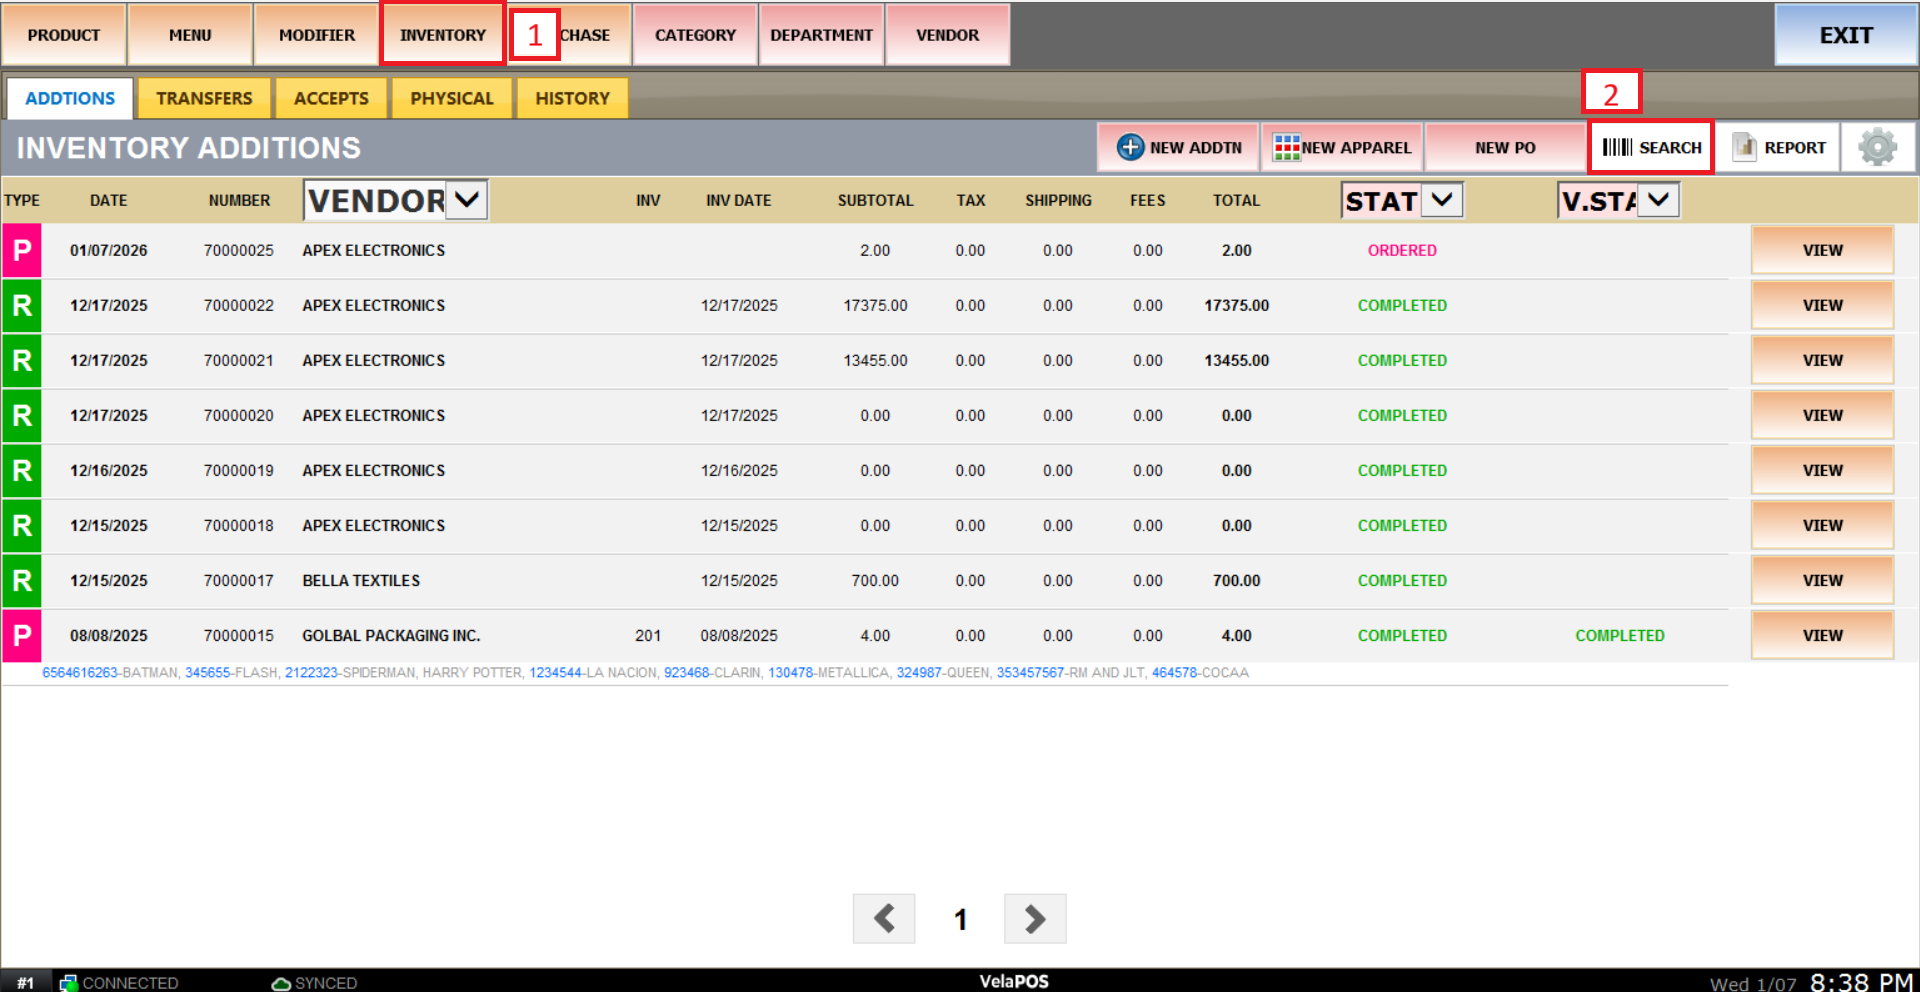
Task: Expand the VENDOR filter dropdown
Action: tap(466, 200)
